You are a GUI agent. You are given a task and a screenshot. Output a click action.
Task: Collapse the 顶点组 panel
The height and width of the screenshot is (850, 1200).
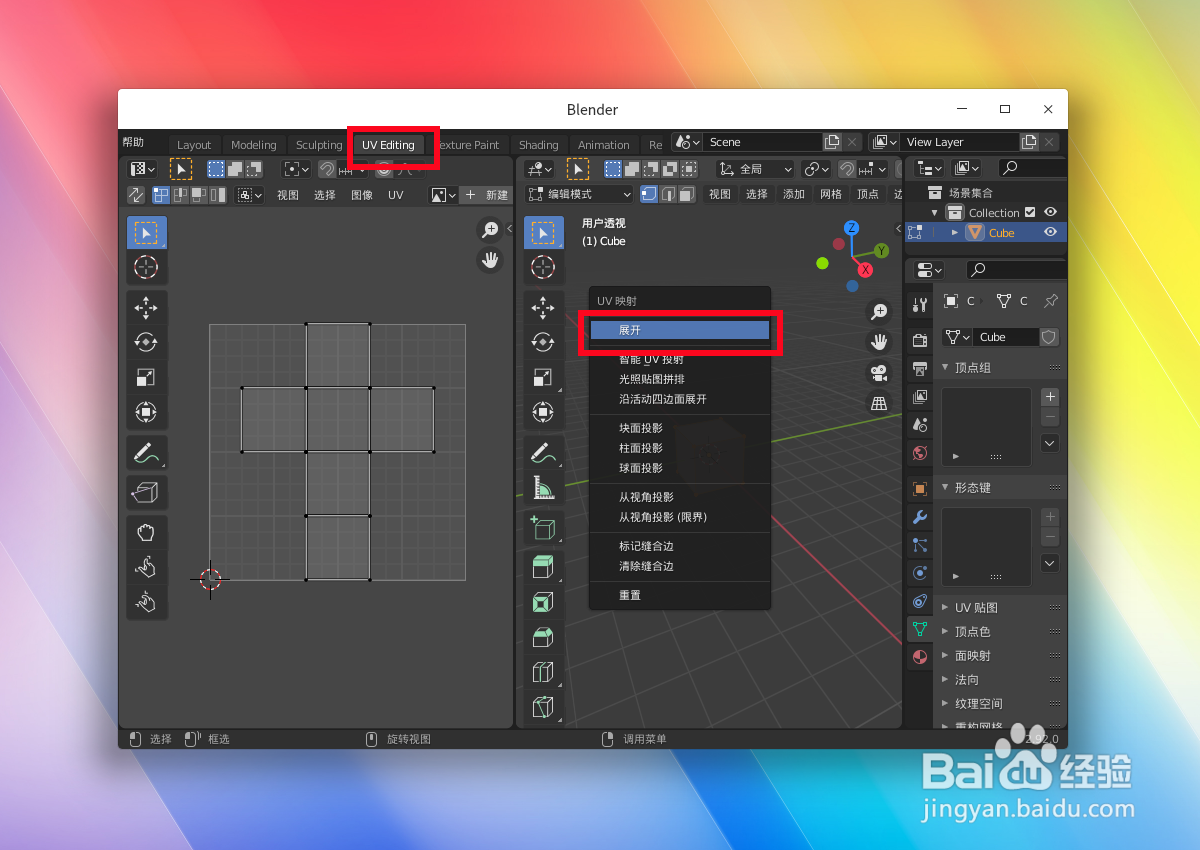pos(946,367)
